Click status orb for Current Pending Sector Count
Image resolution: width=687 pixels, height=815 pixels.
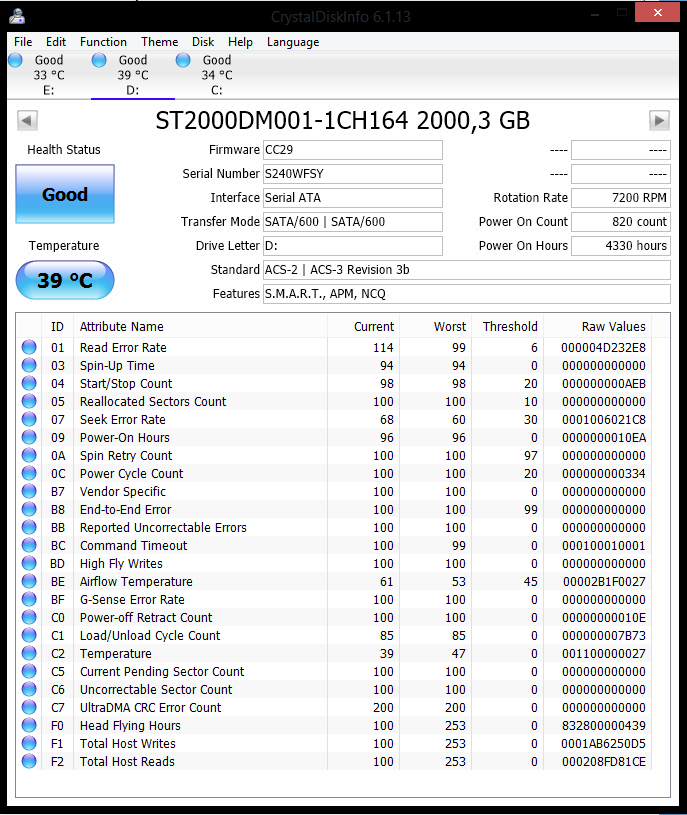point(29,672)
